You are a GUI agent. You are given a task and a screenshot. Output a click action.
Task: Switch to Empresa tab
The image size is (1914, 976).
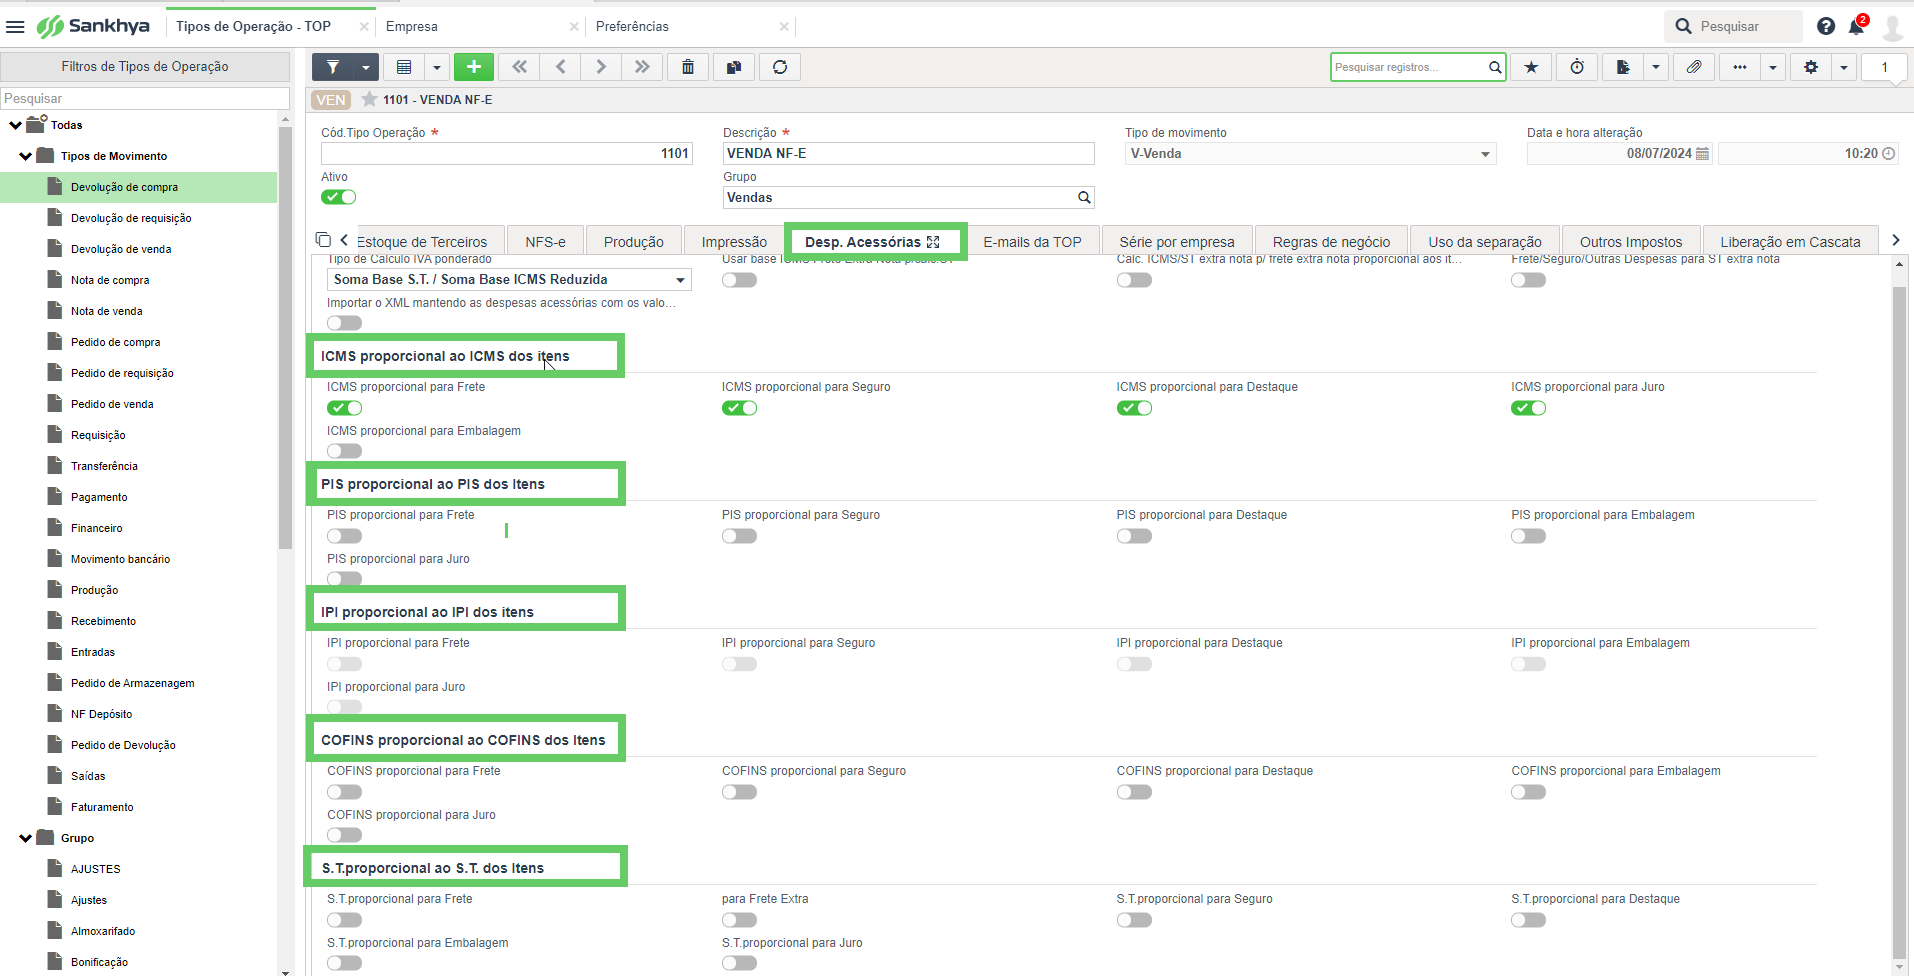coord(412,27)
